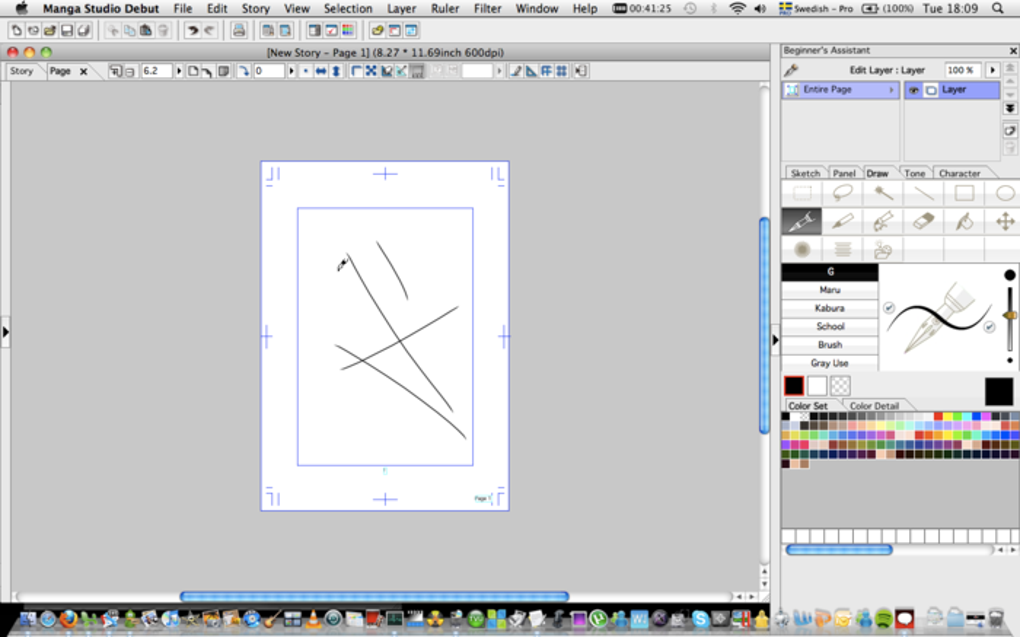
Task: Expand the Entire Page arrow
Action: [891, 90]
